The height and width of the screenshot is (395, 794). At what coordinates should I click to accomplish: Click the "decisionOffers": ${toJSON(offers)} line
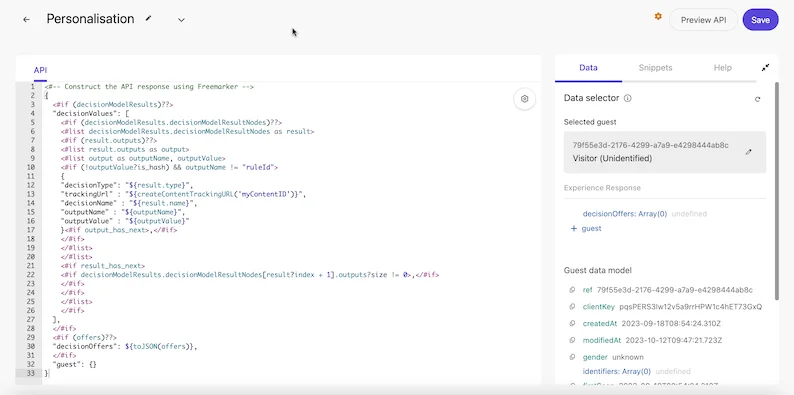pyautogui.click(x=125, y=346)
